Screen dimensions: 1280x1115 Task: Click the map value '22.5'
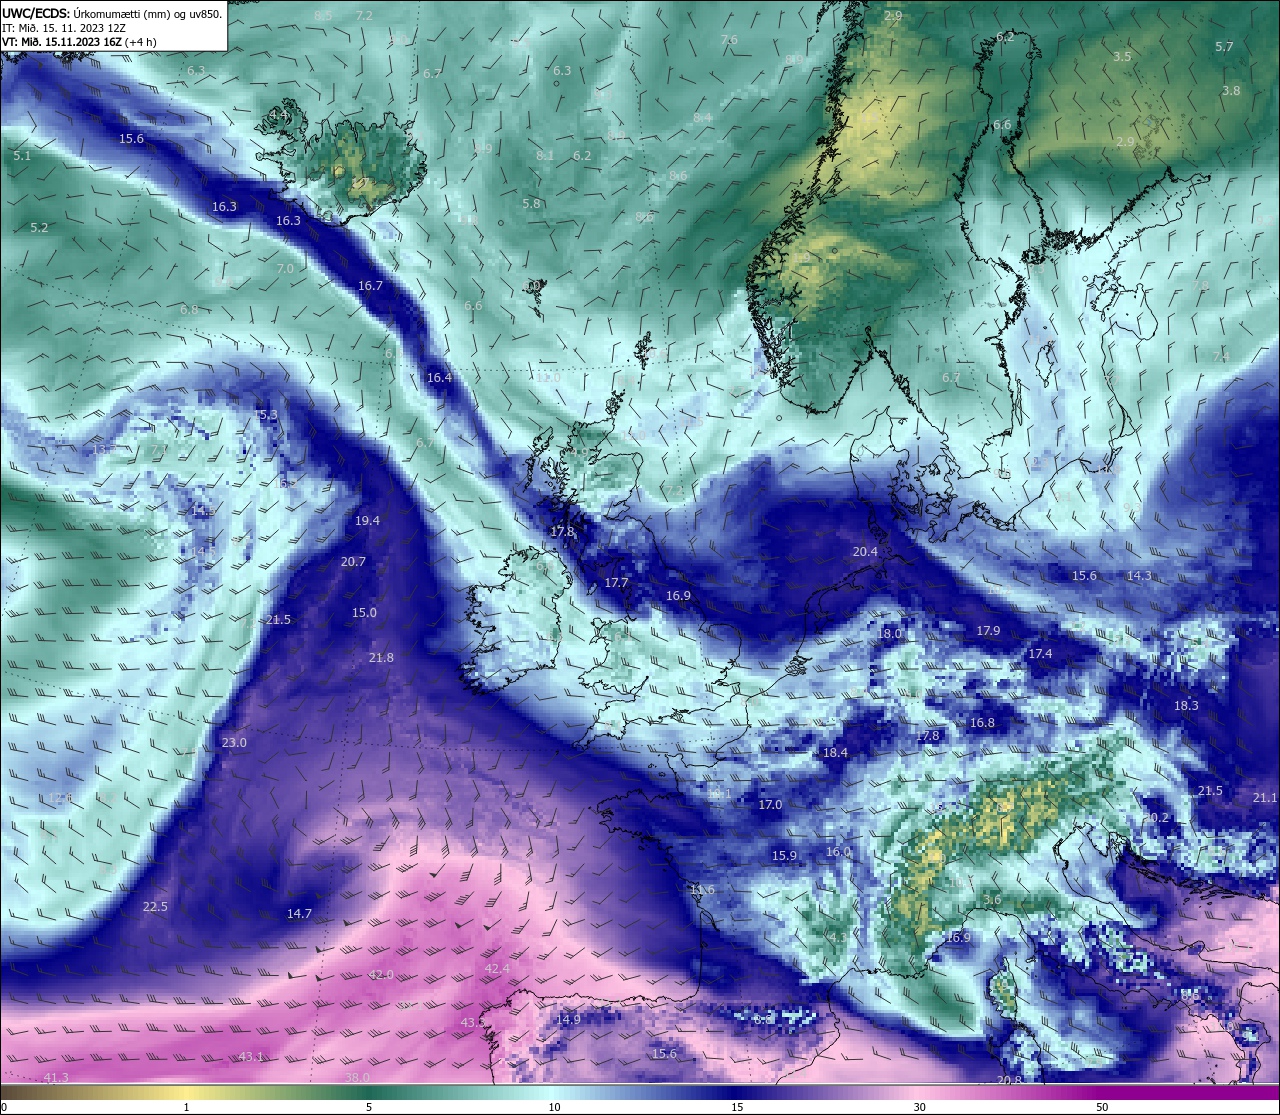pos(155,907)
